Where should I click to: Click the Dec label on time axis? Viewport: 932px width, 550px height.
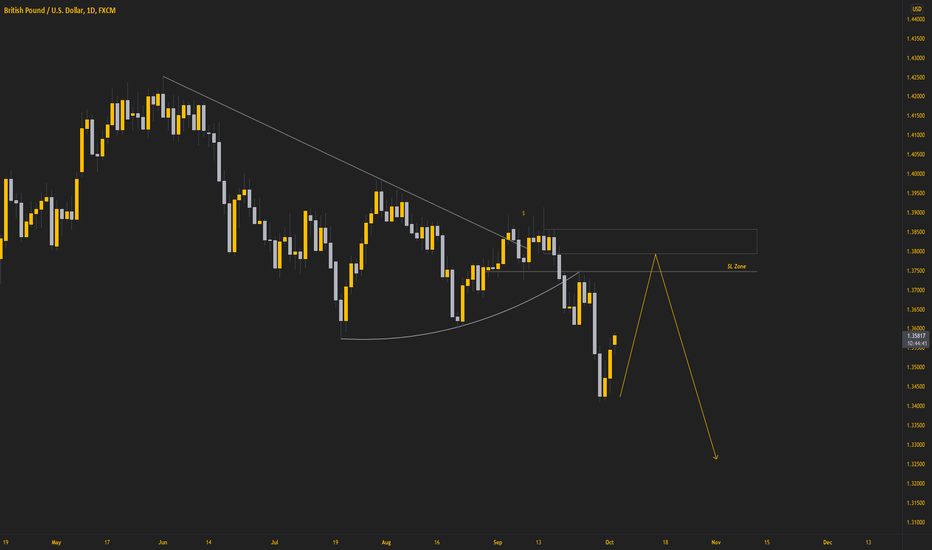tap(827, 542)
